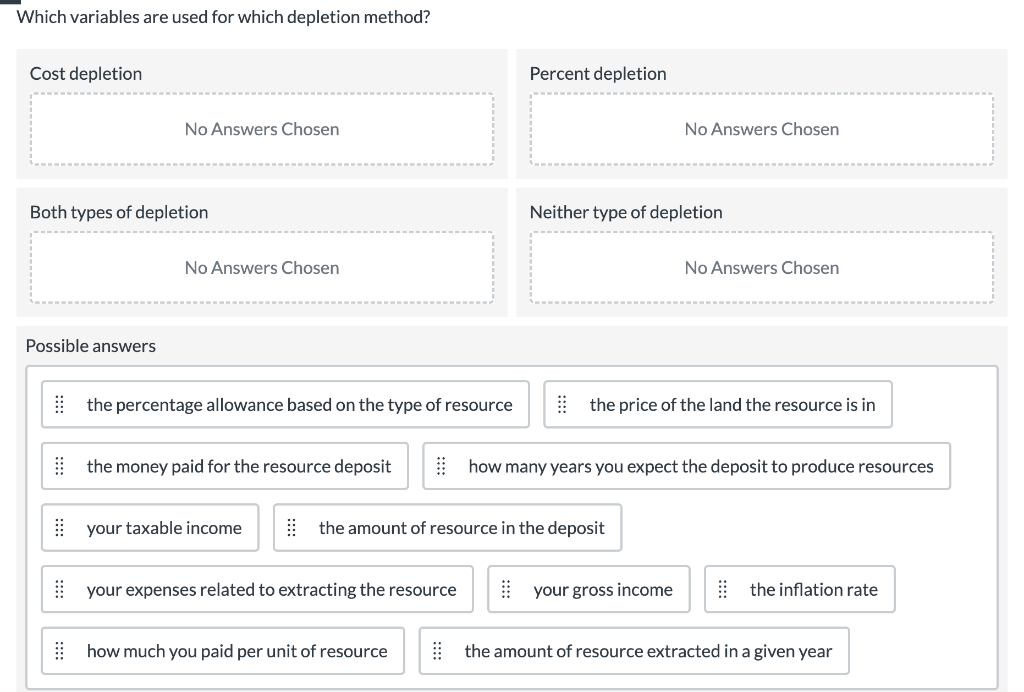Select the 'your gross income' answer chip
The width and height of the screenshot is (1024, 692).
[589, 589]
